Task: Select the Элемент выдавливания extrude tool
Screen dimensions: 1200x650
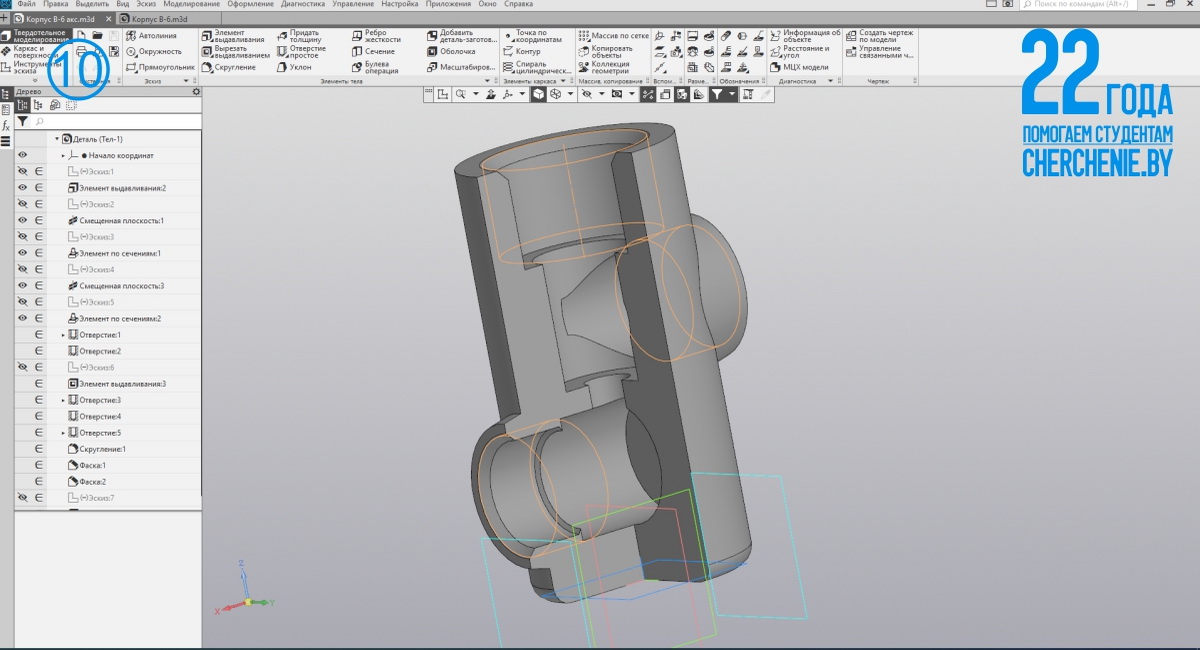Action: [234, 36]
